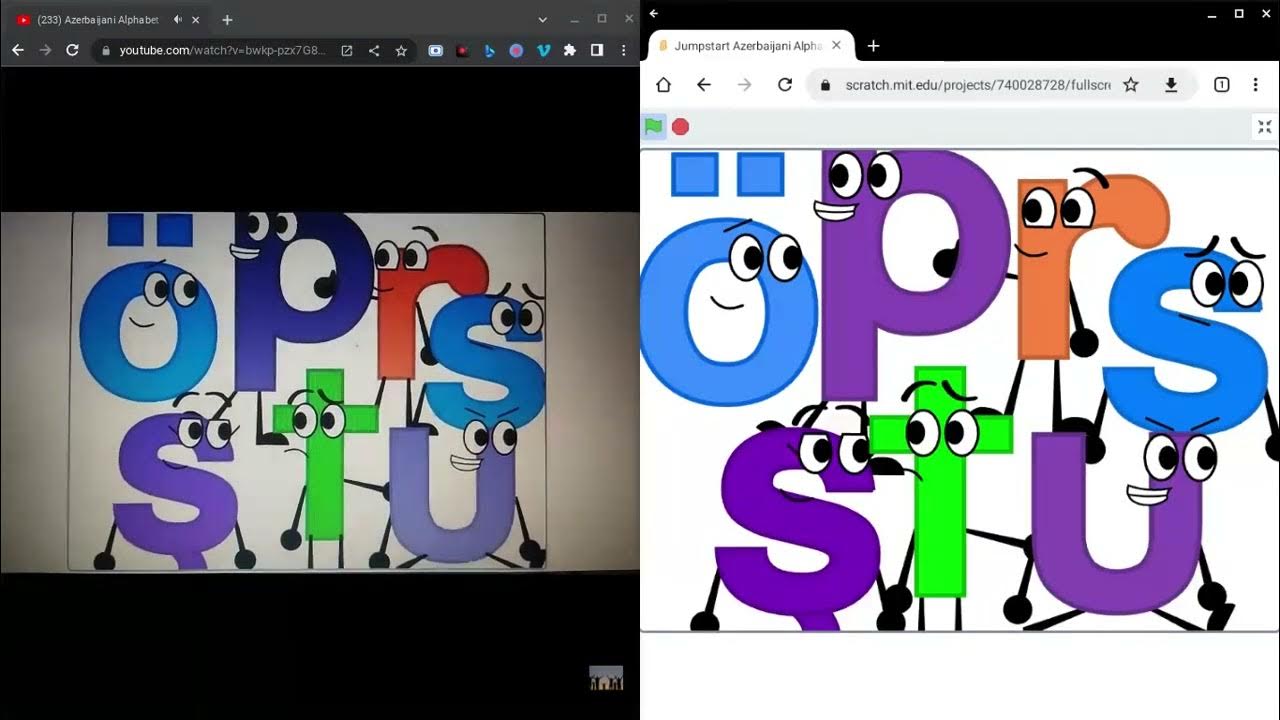Select the Jumpstart Azerbaijani Alphabet tab
Viewport: 1280px width, 720px height.
coord(752,46)
